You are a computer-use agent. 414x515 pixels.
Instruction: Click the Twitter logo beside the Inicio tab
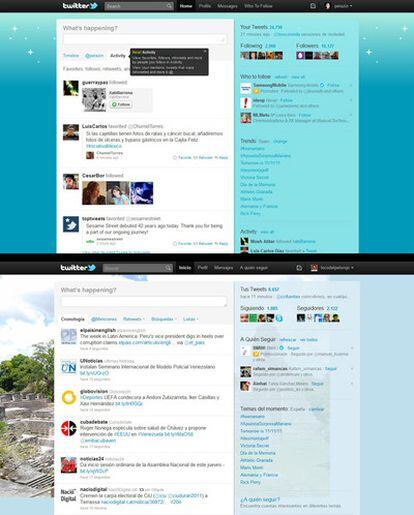tap(78, 268)
